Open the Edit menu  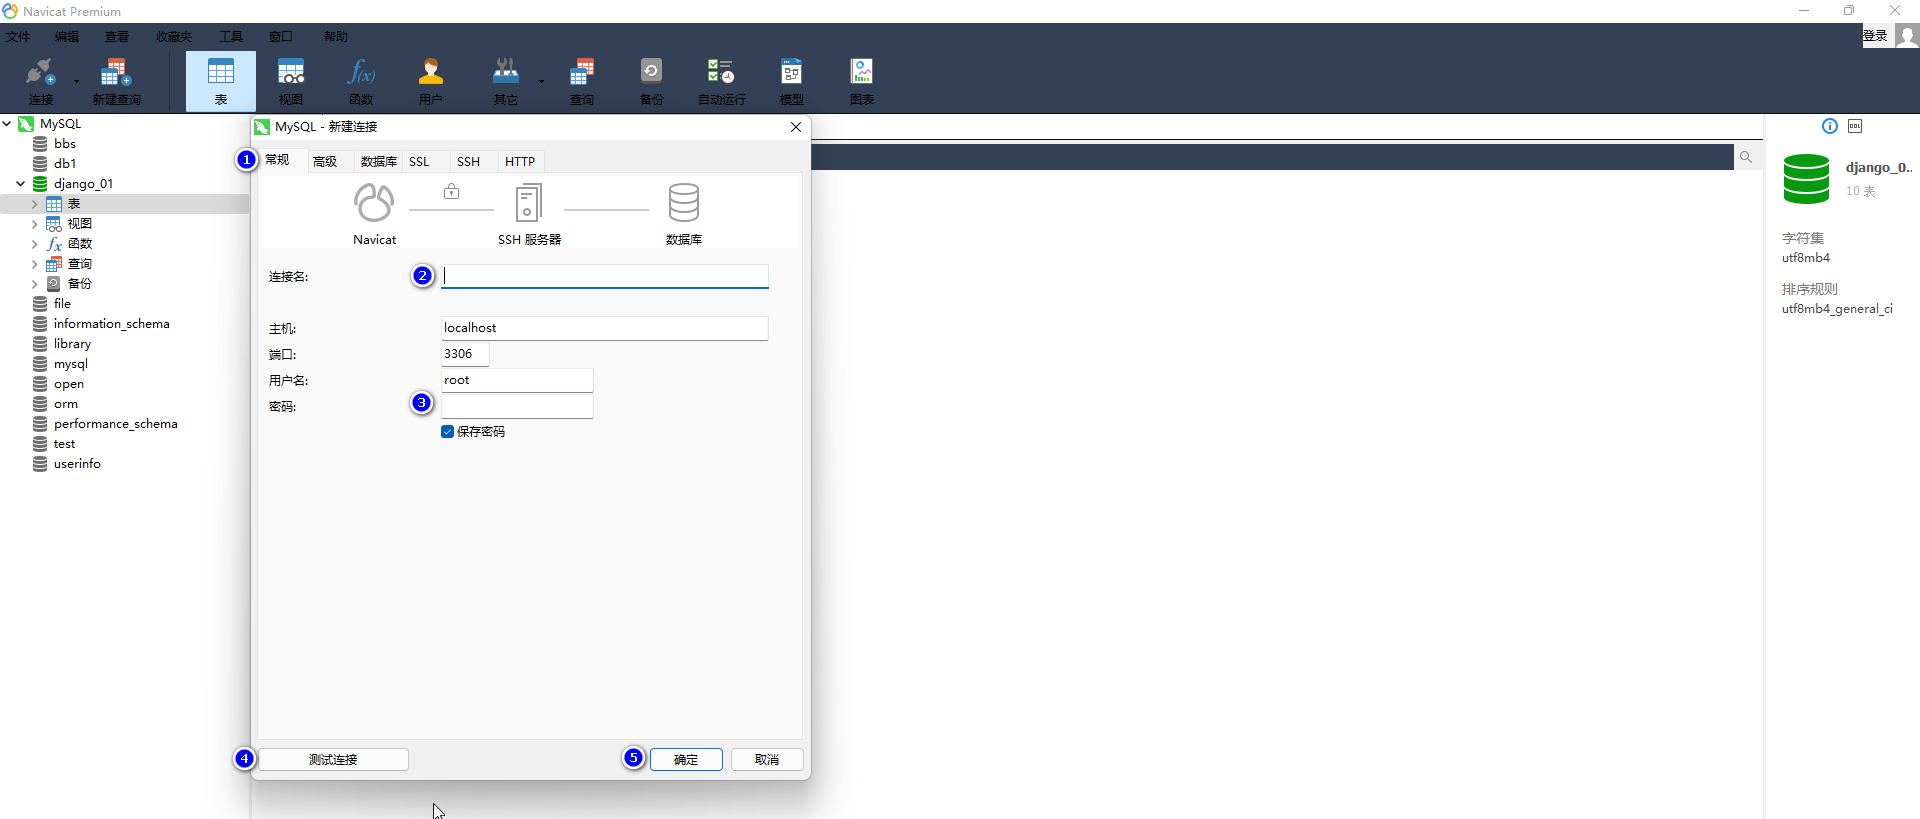pos(67,37)
